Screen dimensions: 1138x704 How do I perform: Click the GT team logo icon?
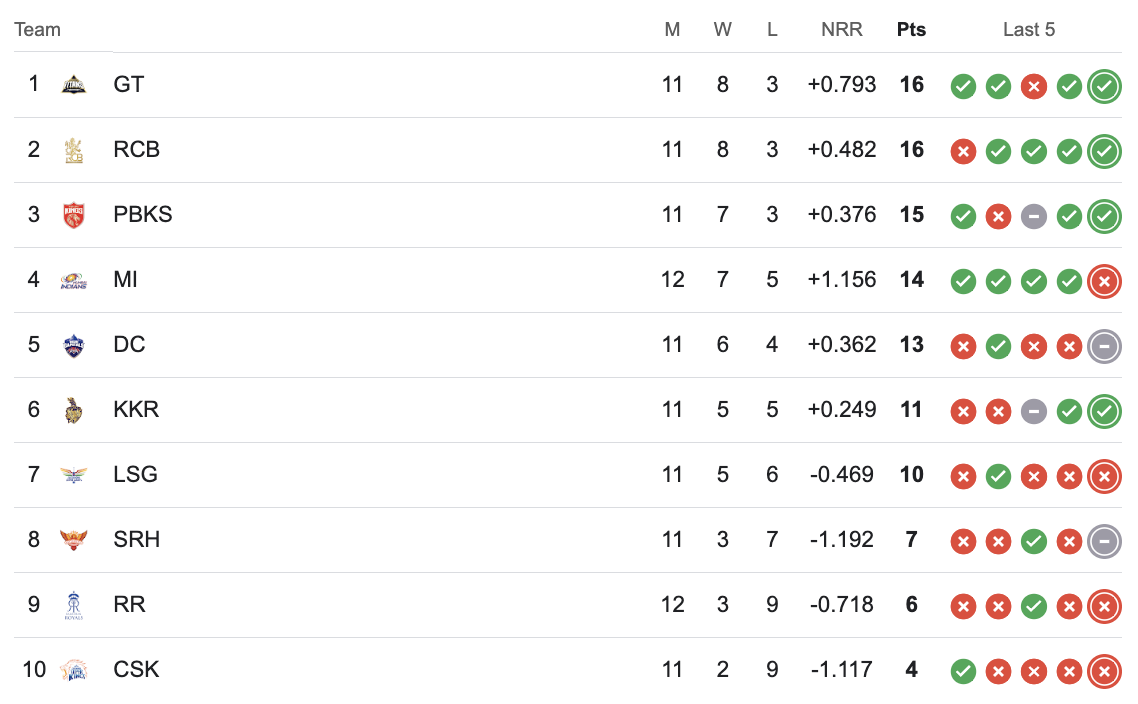tap(74, 85)
